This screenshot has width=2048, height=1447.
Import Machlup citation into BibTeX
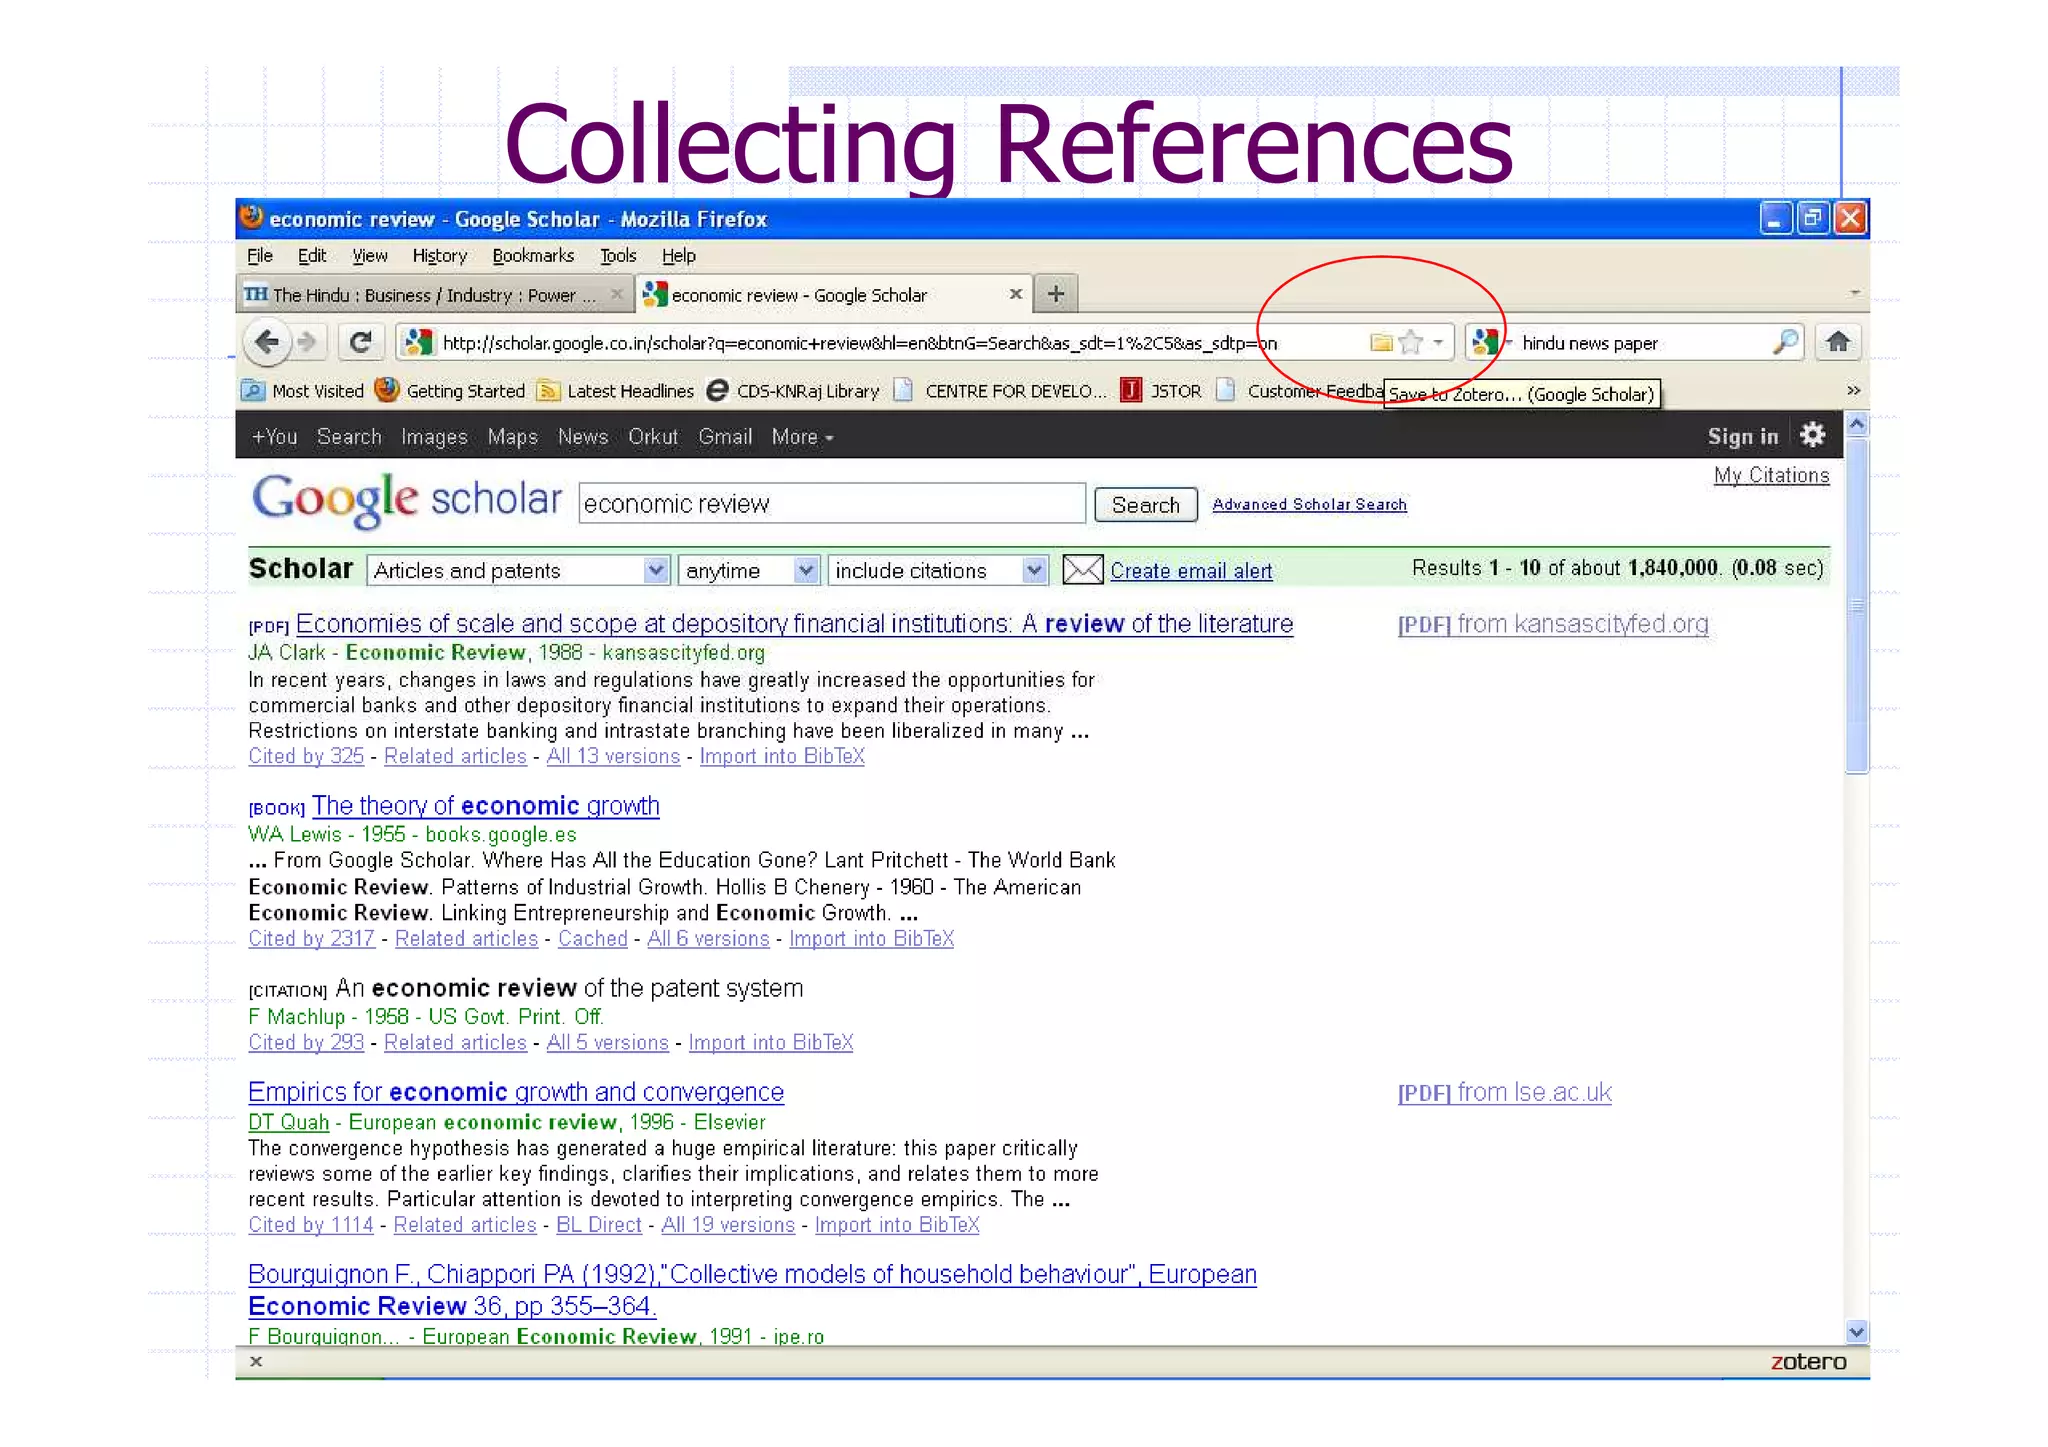770,1042
